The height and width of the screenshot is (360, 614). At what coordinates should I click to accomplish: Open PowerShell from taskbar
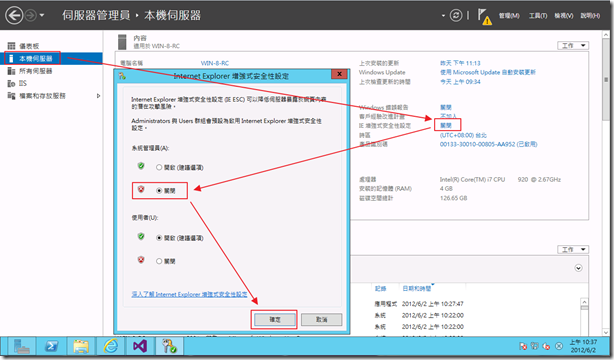coord(52,347)
